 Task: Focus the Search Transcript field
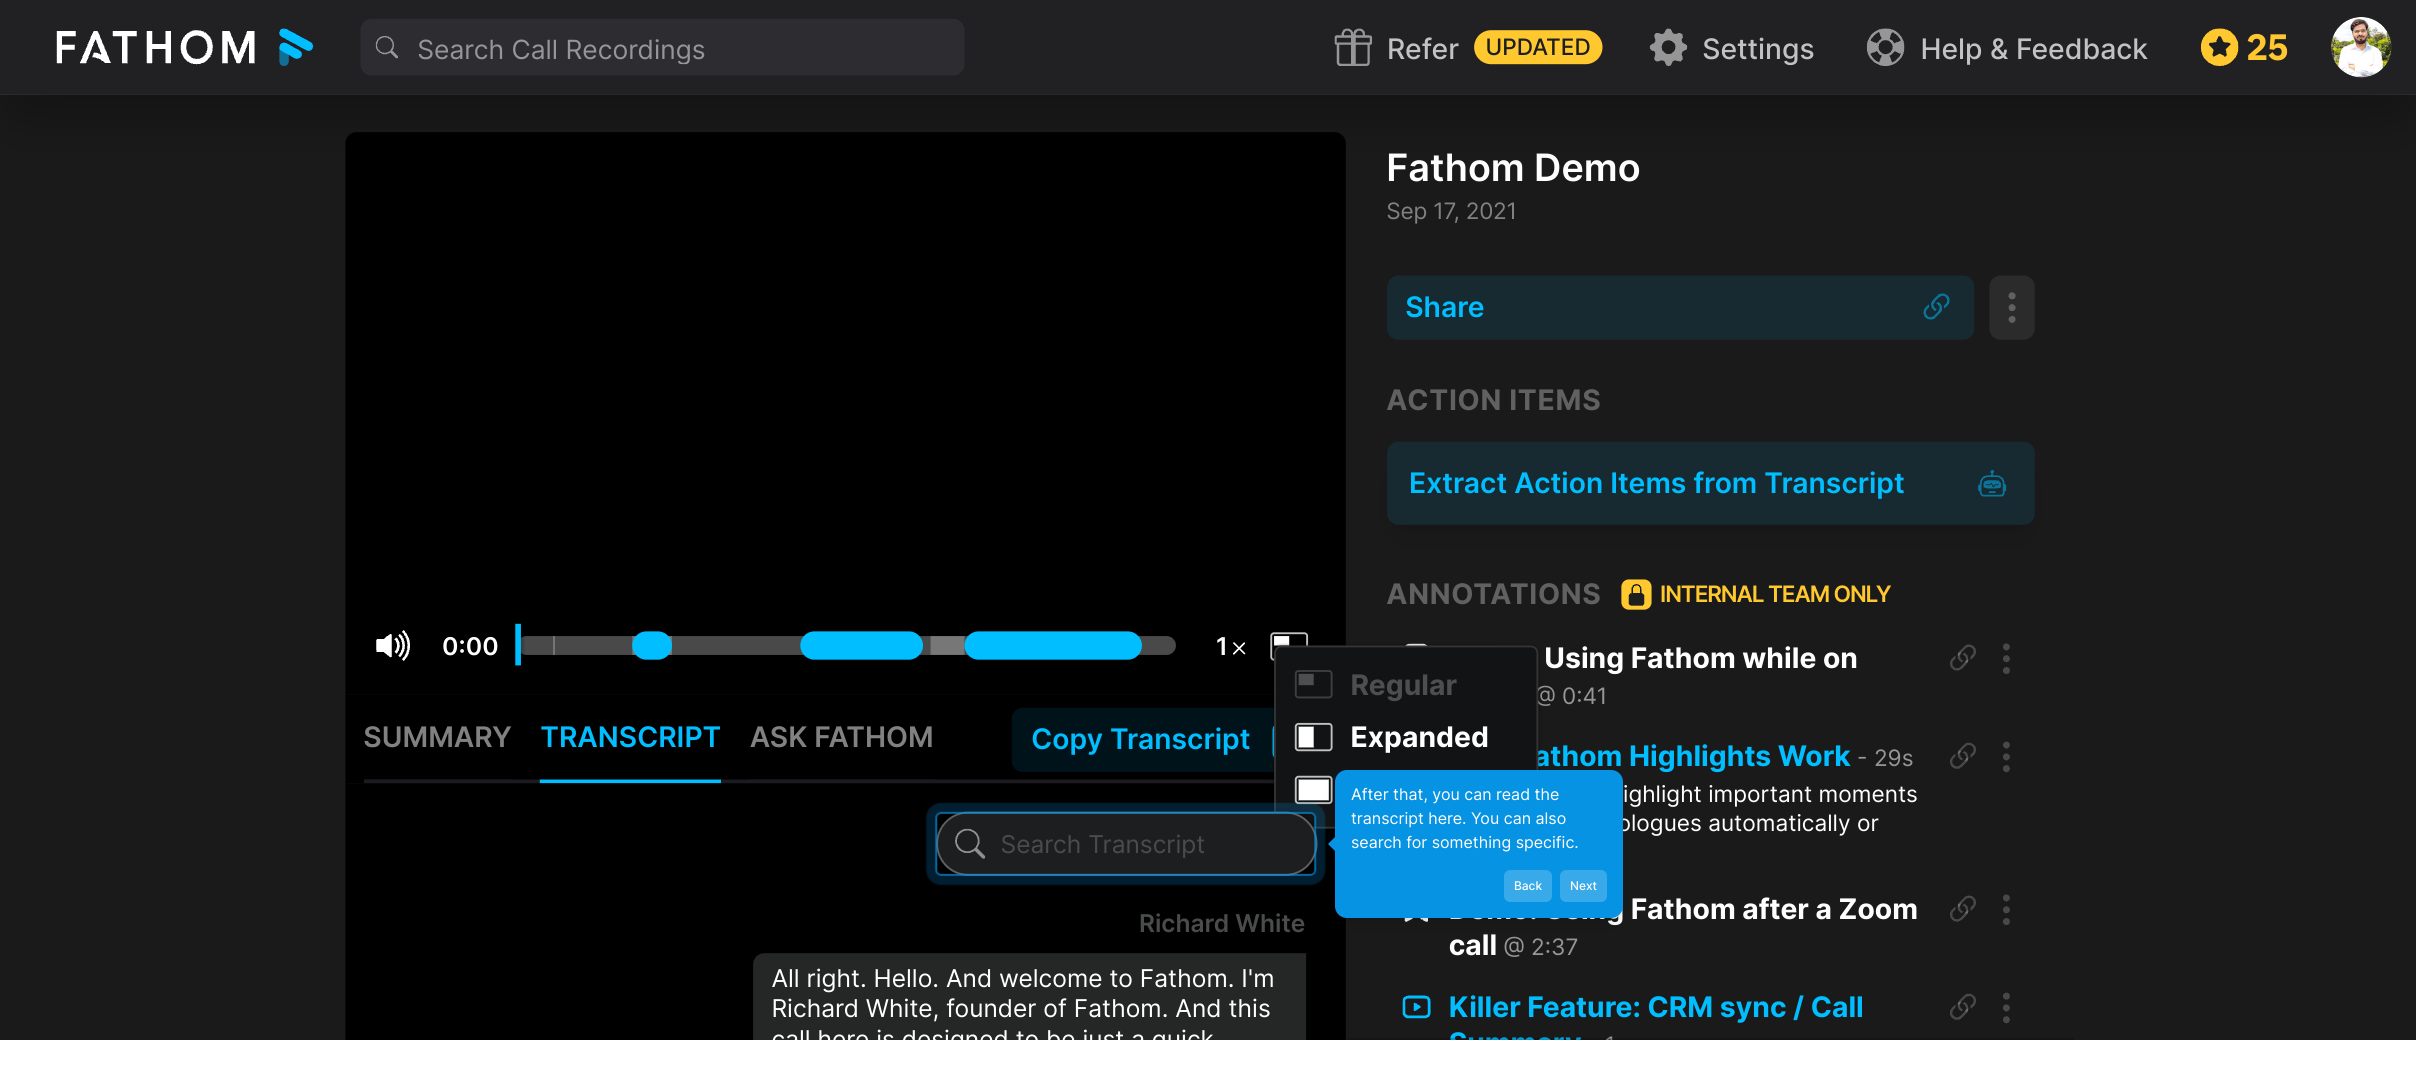[1126, 844]
